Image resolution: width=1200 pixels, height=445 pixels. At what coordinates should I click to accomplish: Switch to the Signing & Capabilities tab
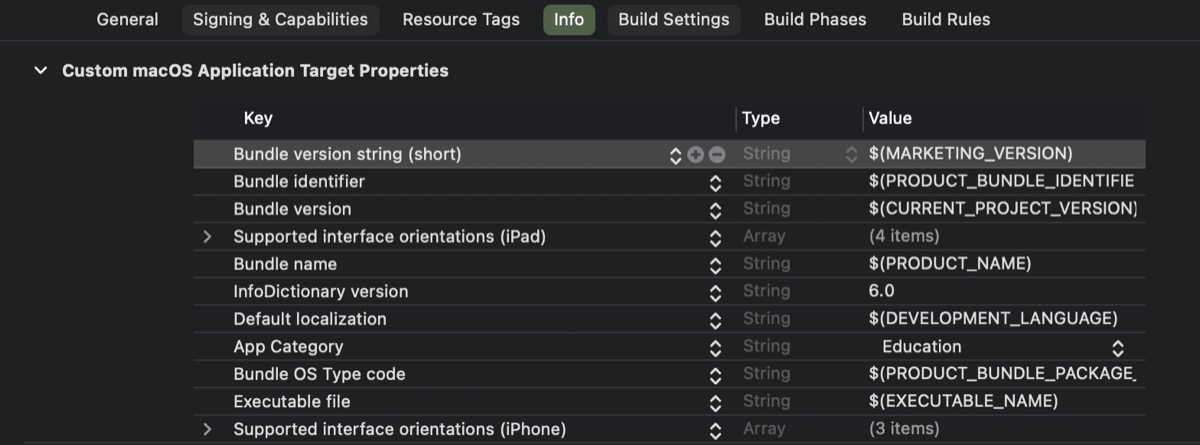[x=280, y=19]
